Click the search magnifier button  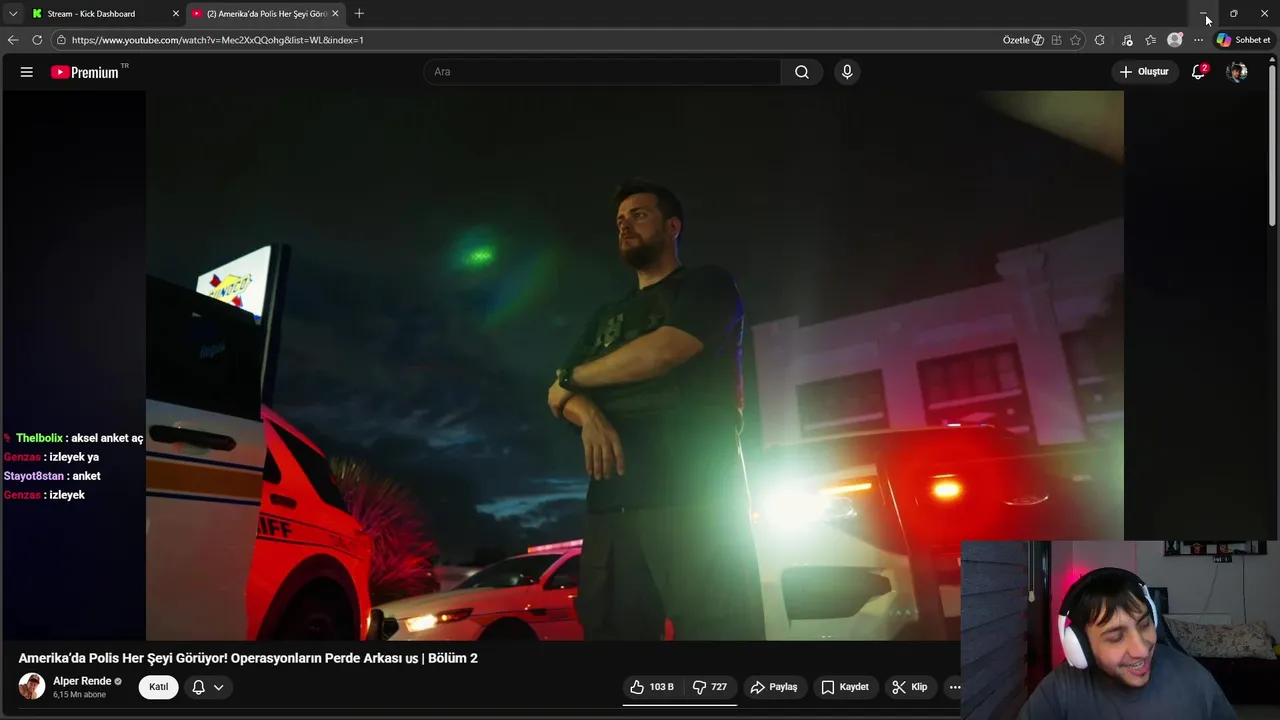point(802,72)
